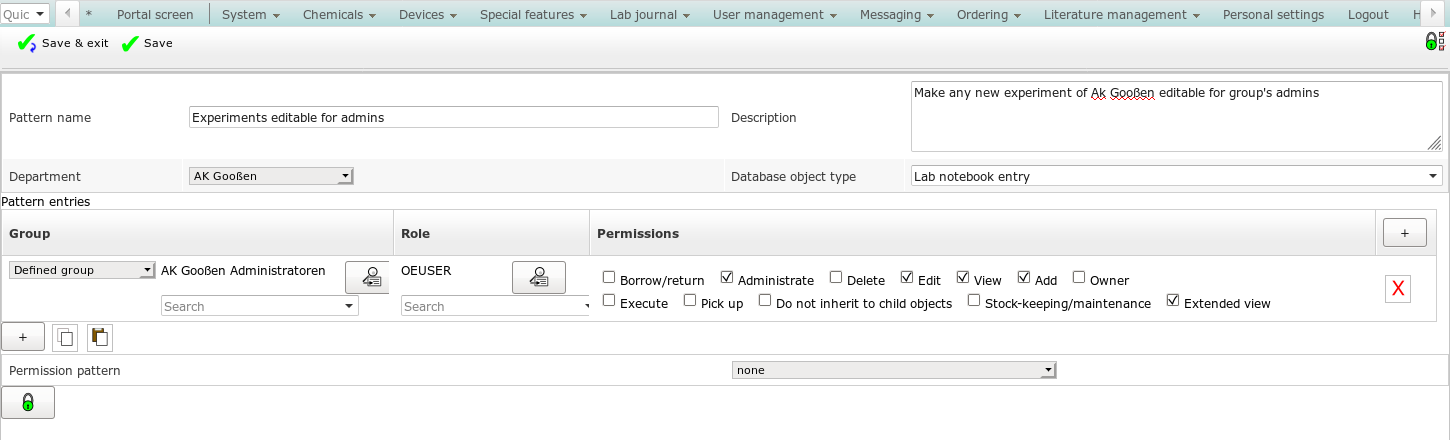Open the Chemicals menu
Image resolution: width=1450 pixels, height=440 pixels.
(338, 15)
